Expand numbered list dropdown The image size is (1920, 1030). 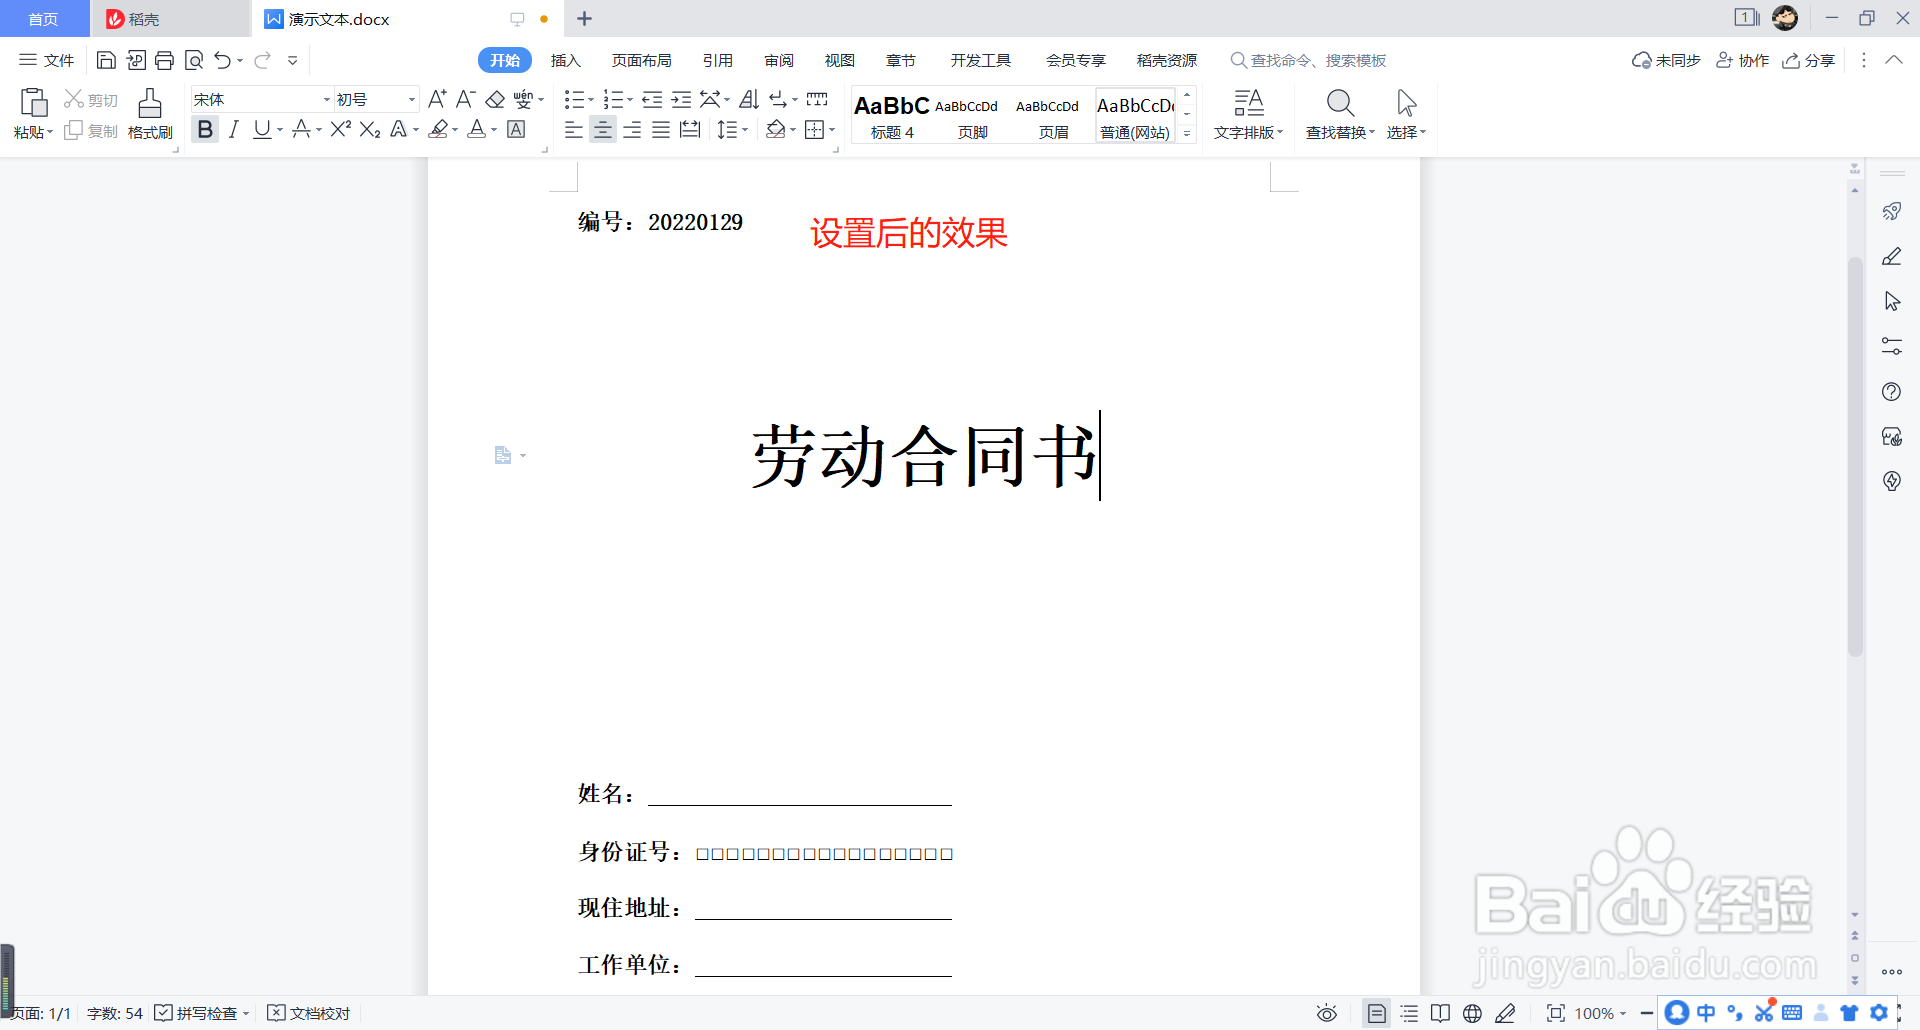coord(629,100)
